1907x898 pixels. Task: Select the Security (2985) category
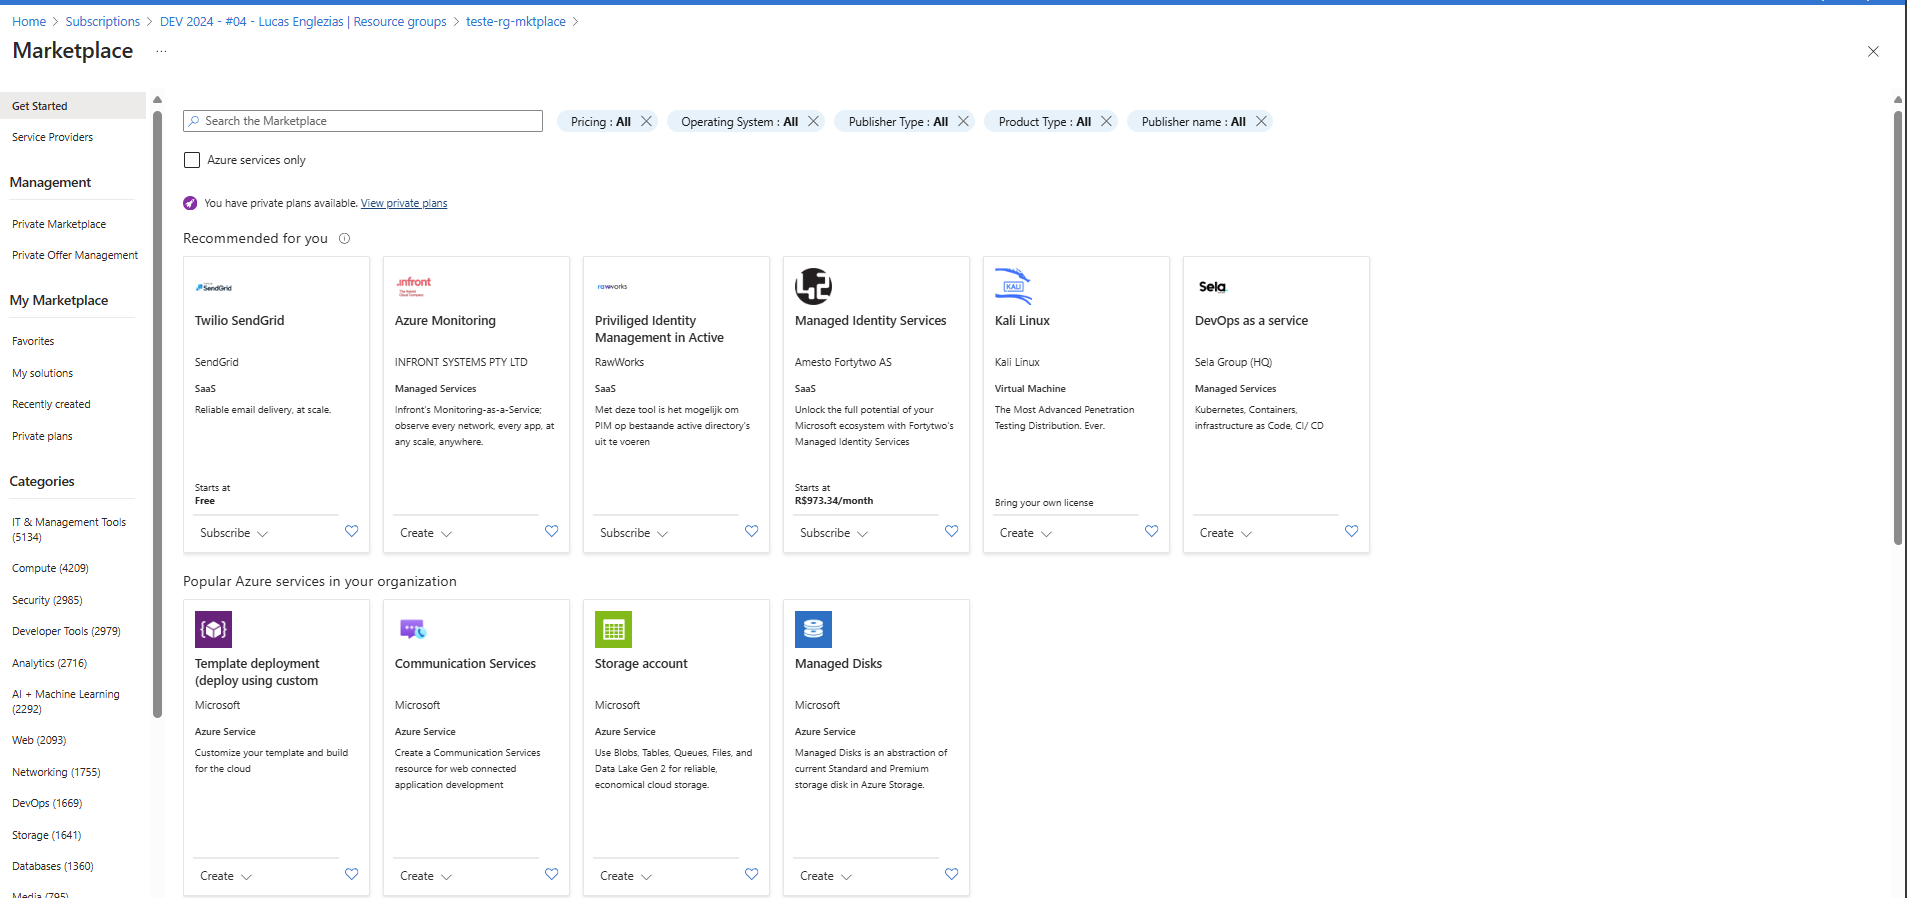pos(47,600)
